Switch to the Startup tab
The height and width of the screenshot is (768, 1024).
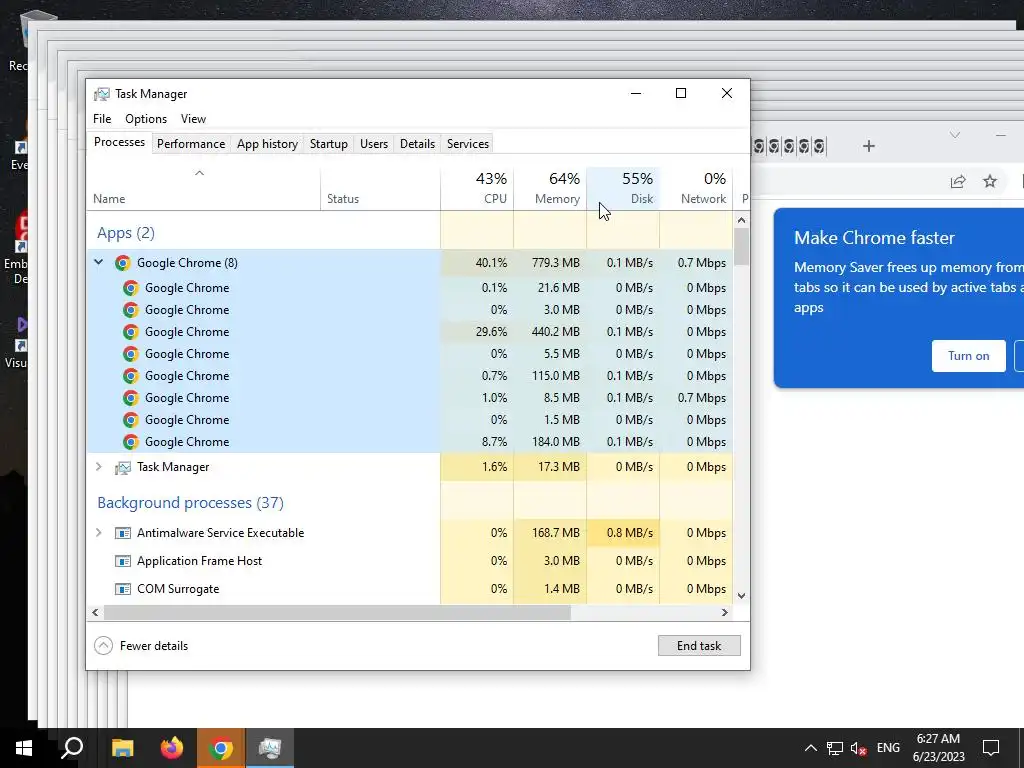(328, 144)
